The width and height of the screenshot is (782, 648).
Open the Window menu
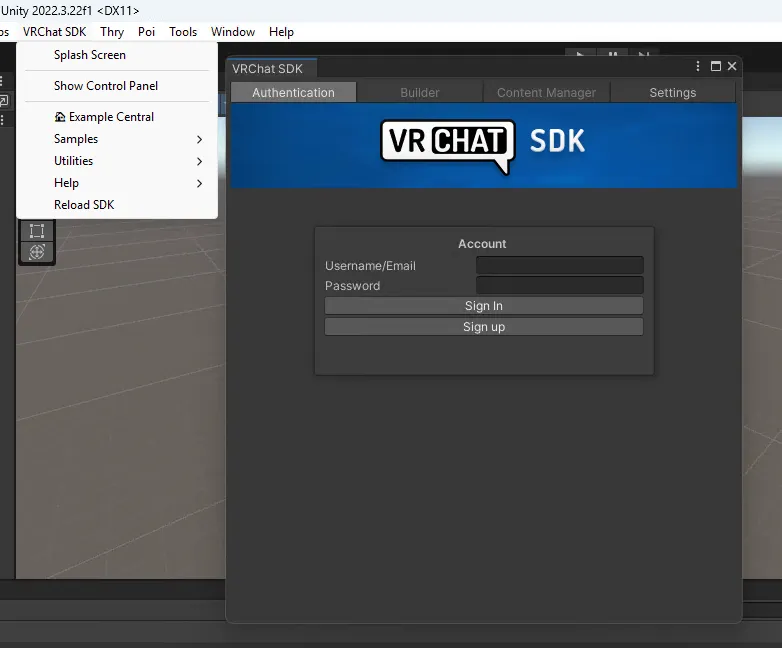click(233, 32)
